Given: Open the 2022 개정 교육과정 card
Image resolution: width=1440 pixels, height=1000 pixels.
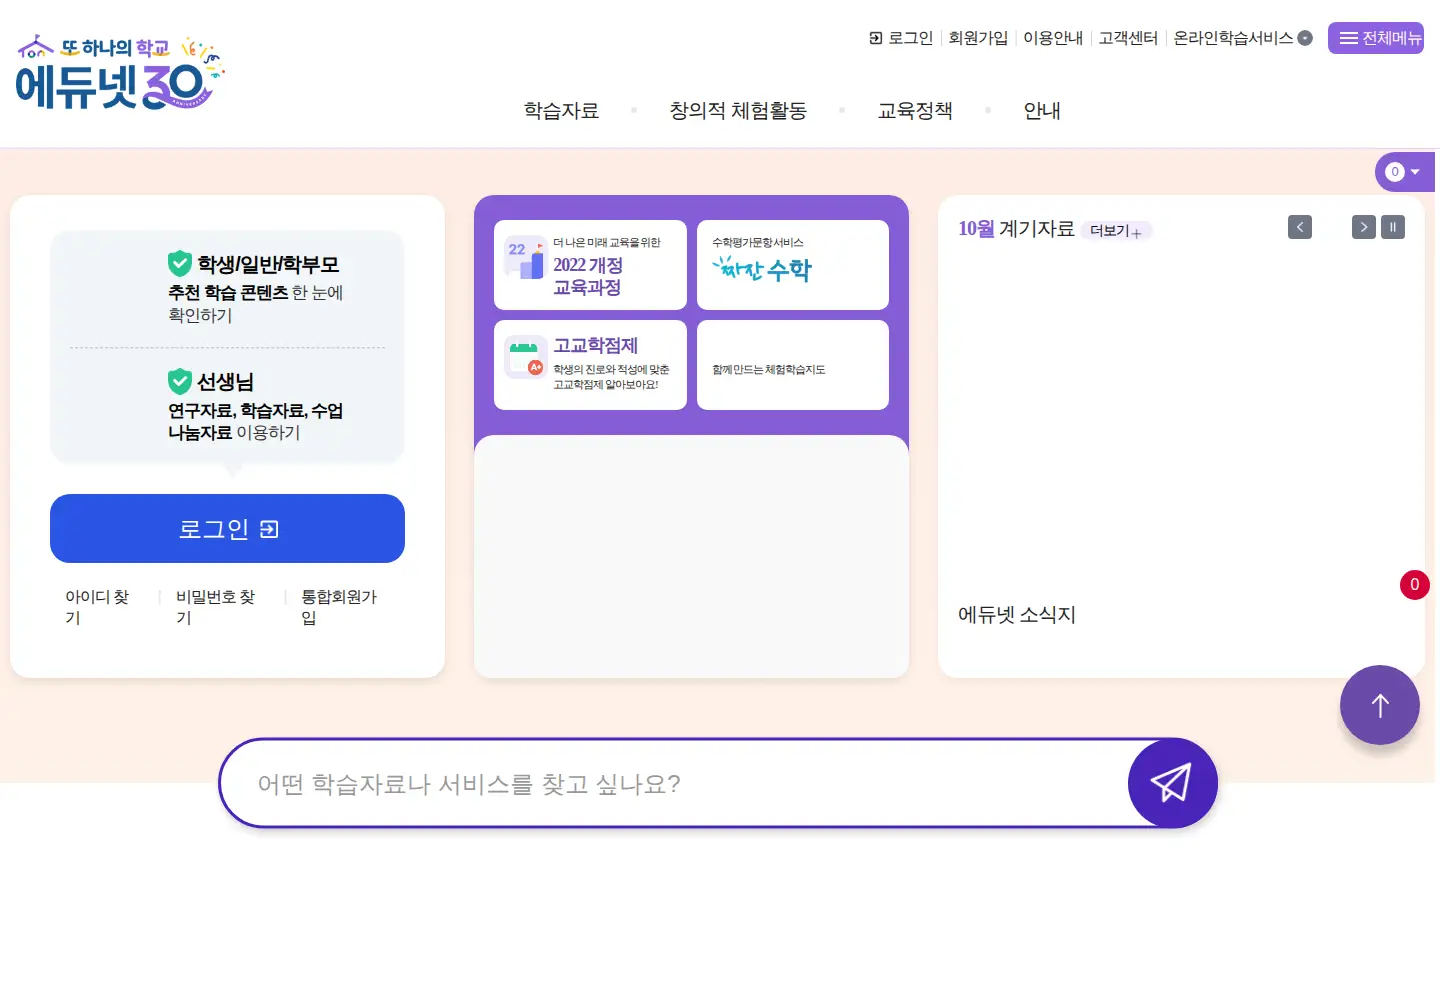Looking at the screenshot, I should 590,265.
